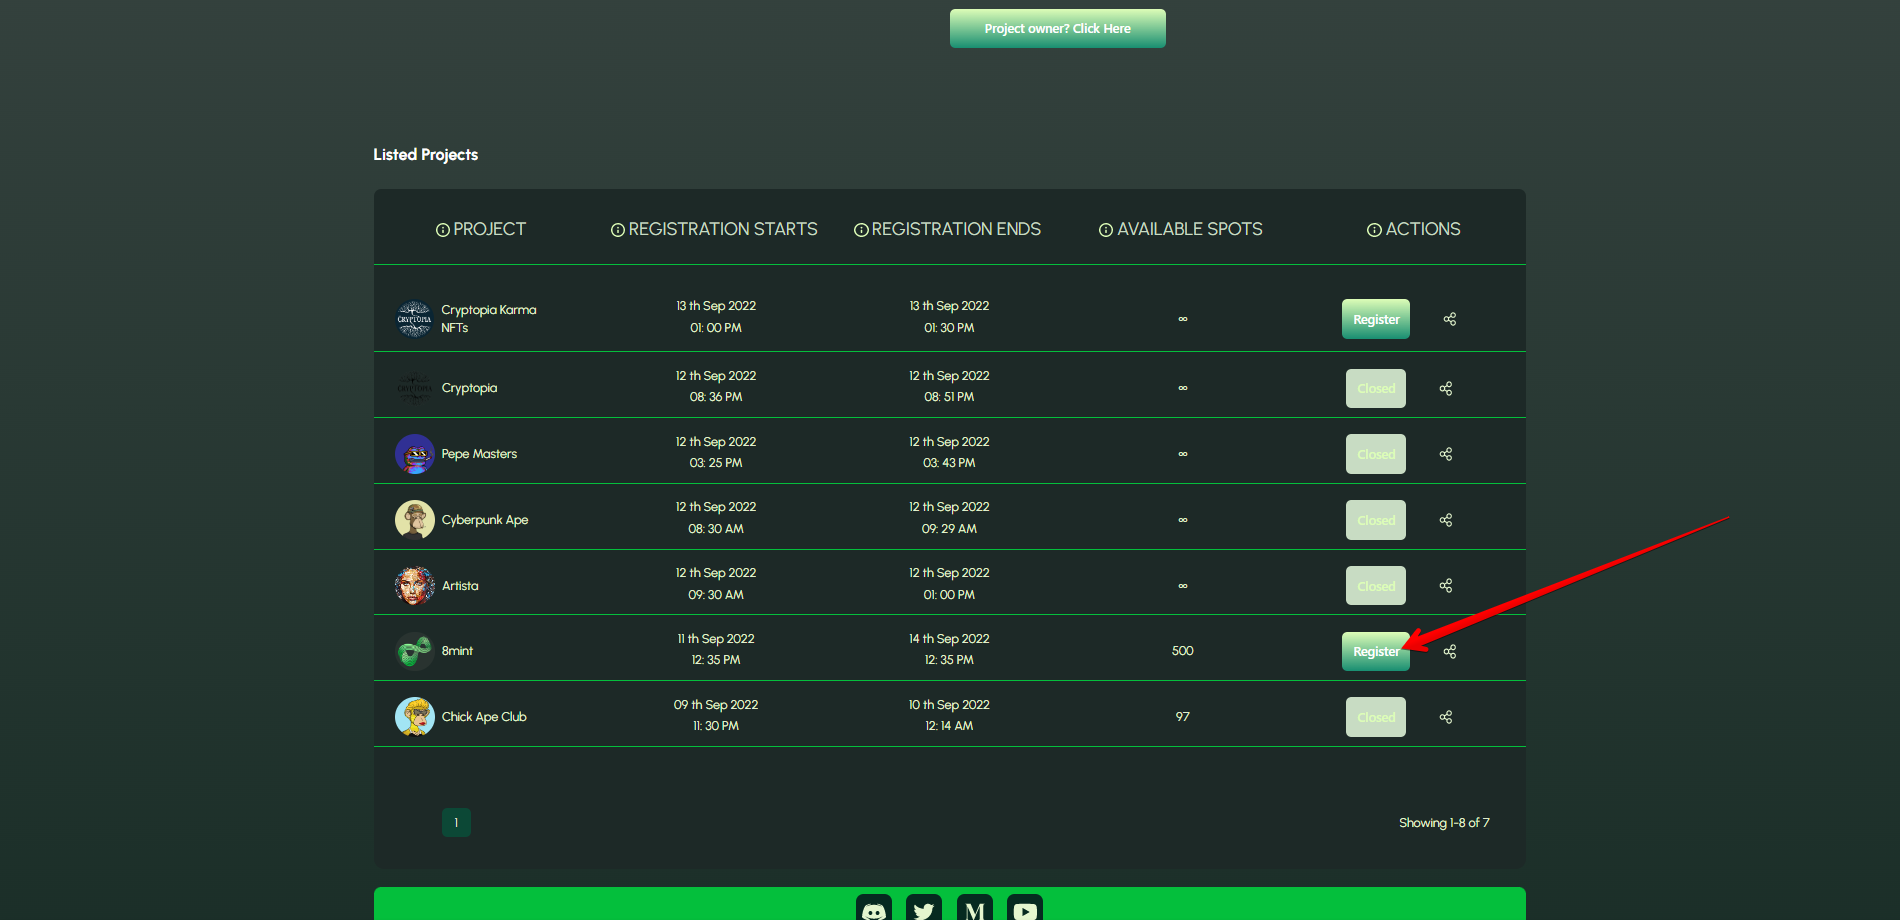Open the Discord link in footer

pos(873,909)
